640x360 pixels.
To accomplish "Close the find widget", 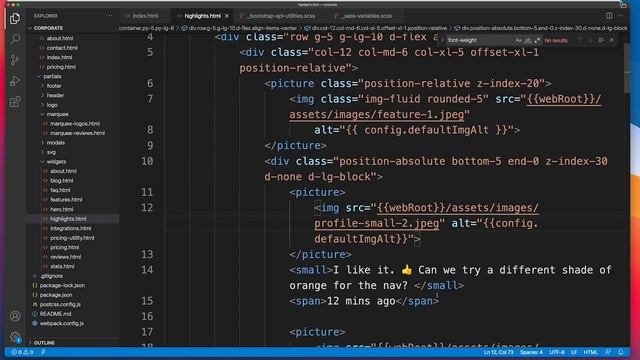I will coord(611,40).
